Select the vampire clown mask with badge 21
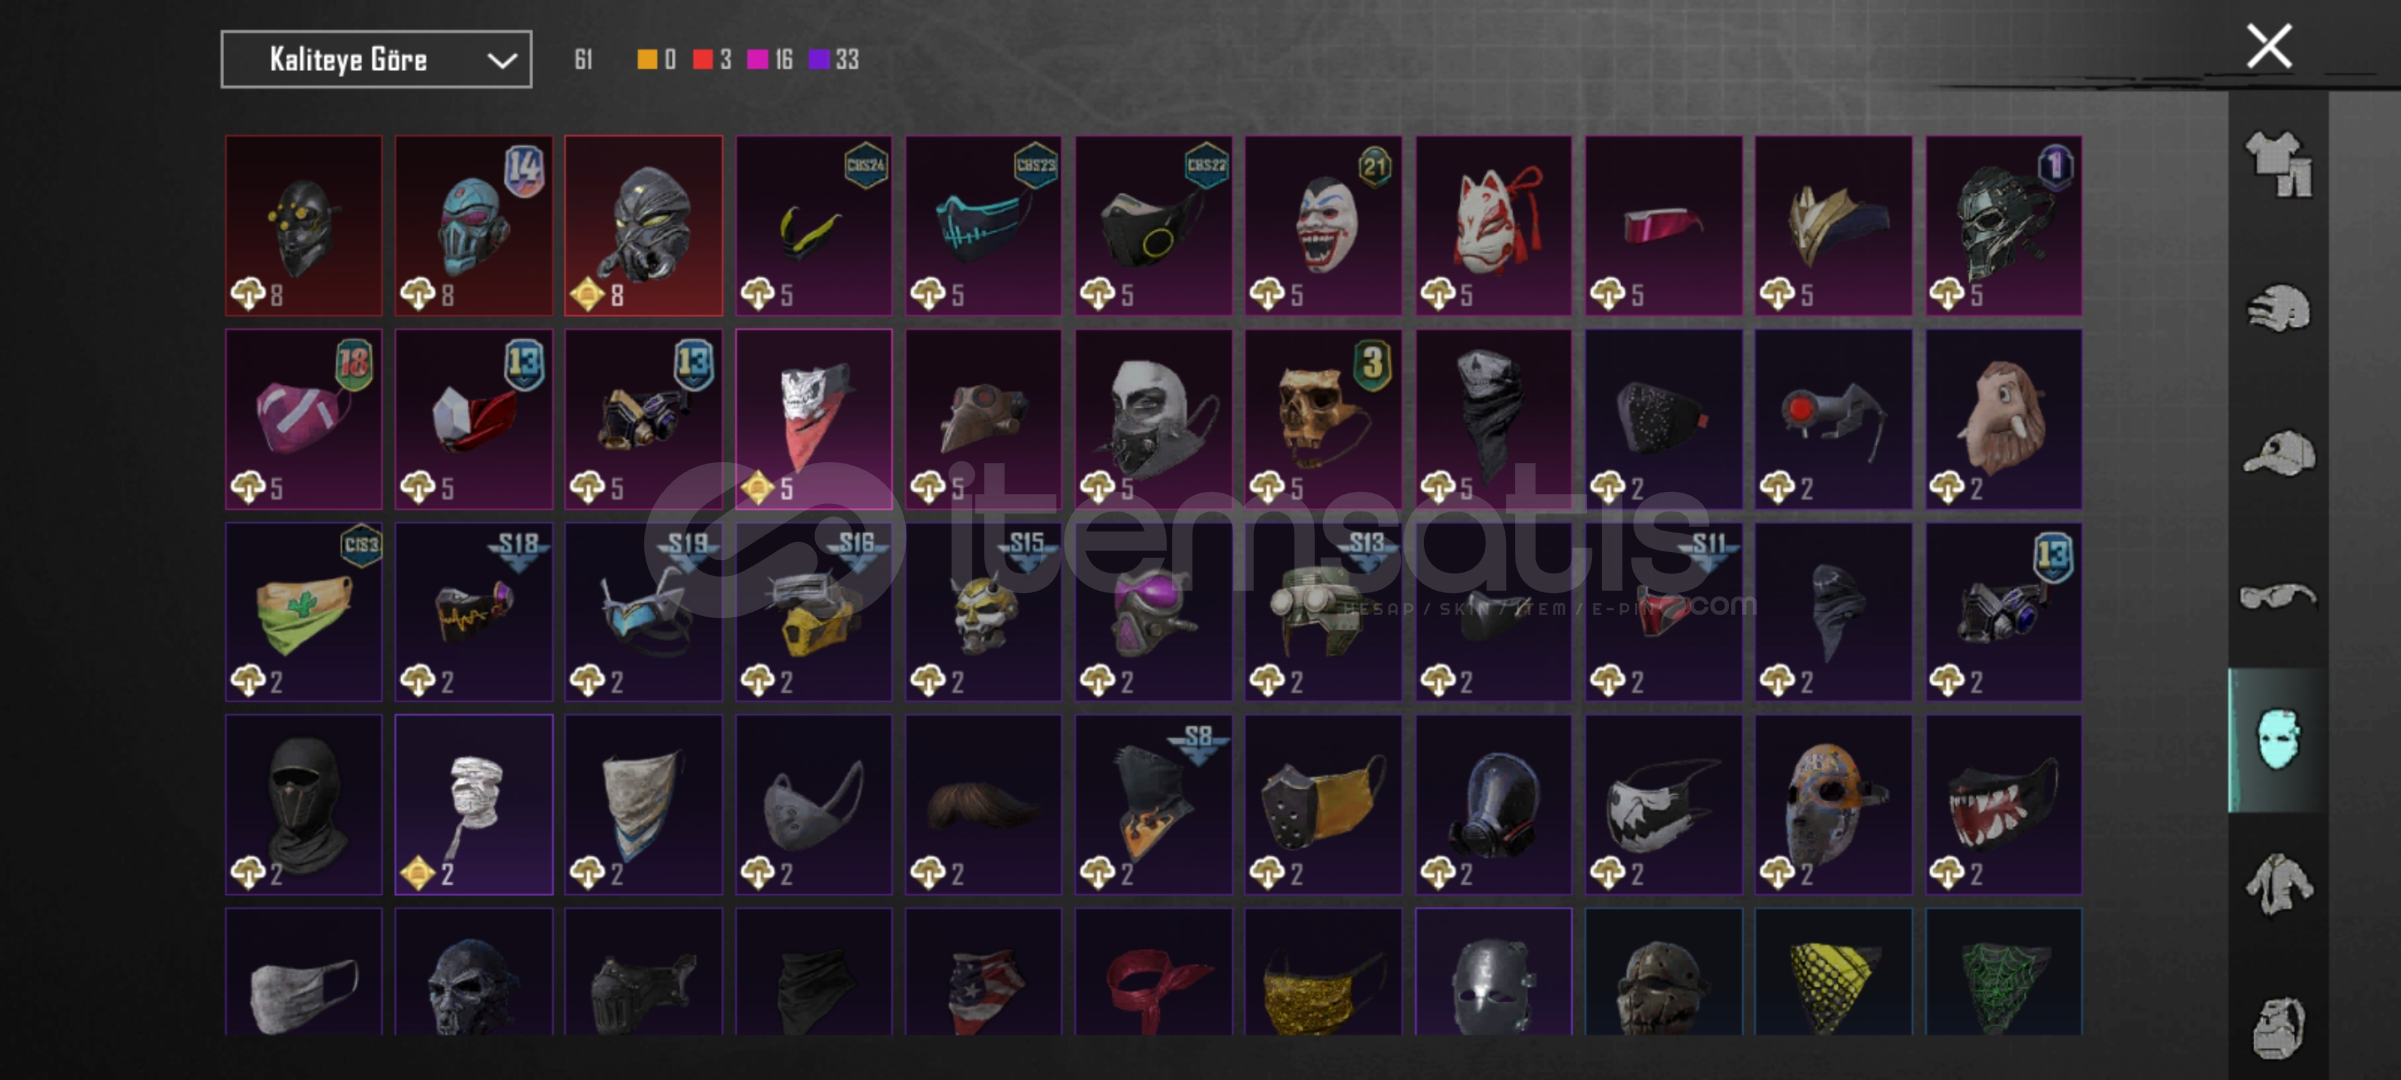The height and width of the screenshot is (1080, 2401). coord(1323,226)
